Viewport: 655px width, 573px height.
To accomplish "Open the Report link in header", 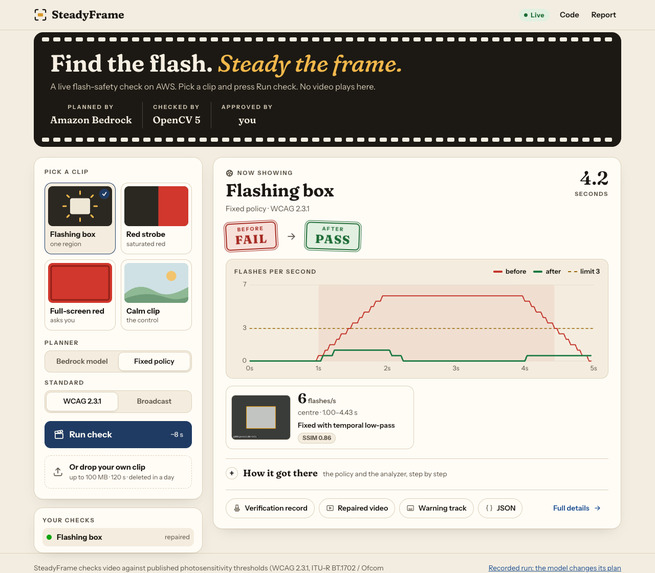I will pos(603,15).
